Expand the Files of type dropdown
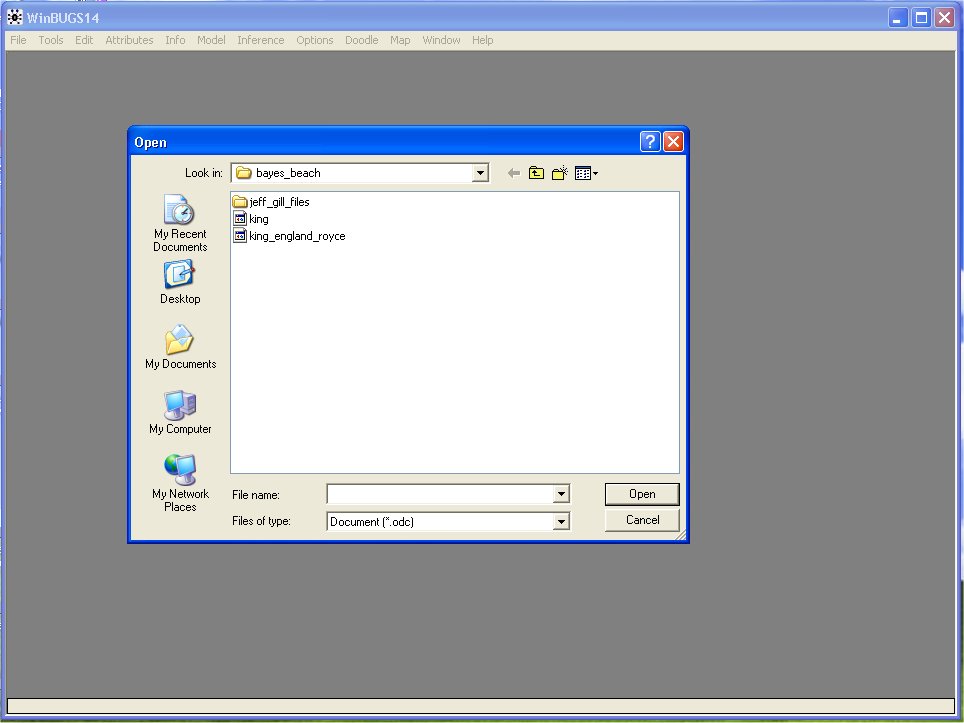 tap(561, 521)
